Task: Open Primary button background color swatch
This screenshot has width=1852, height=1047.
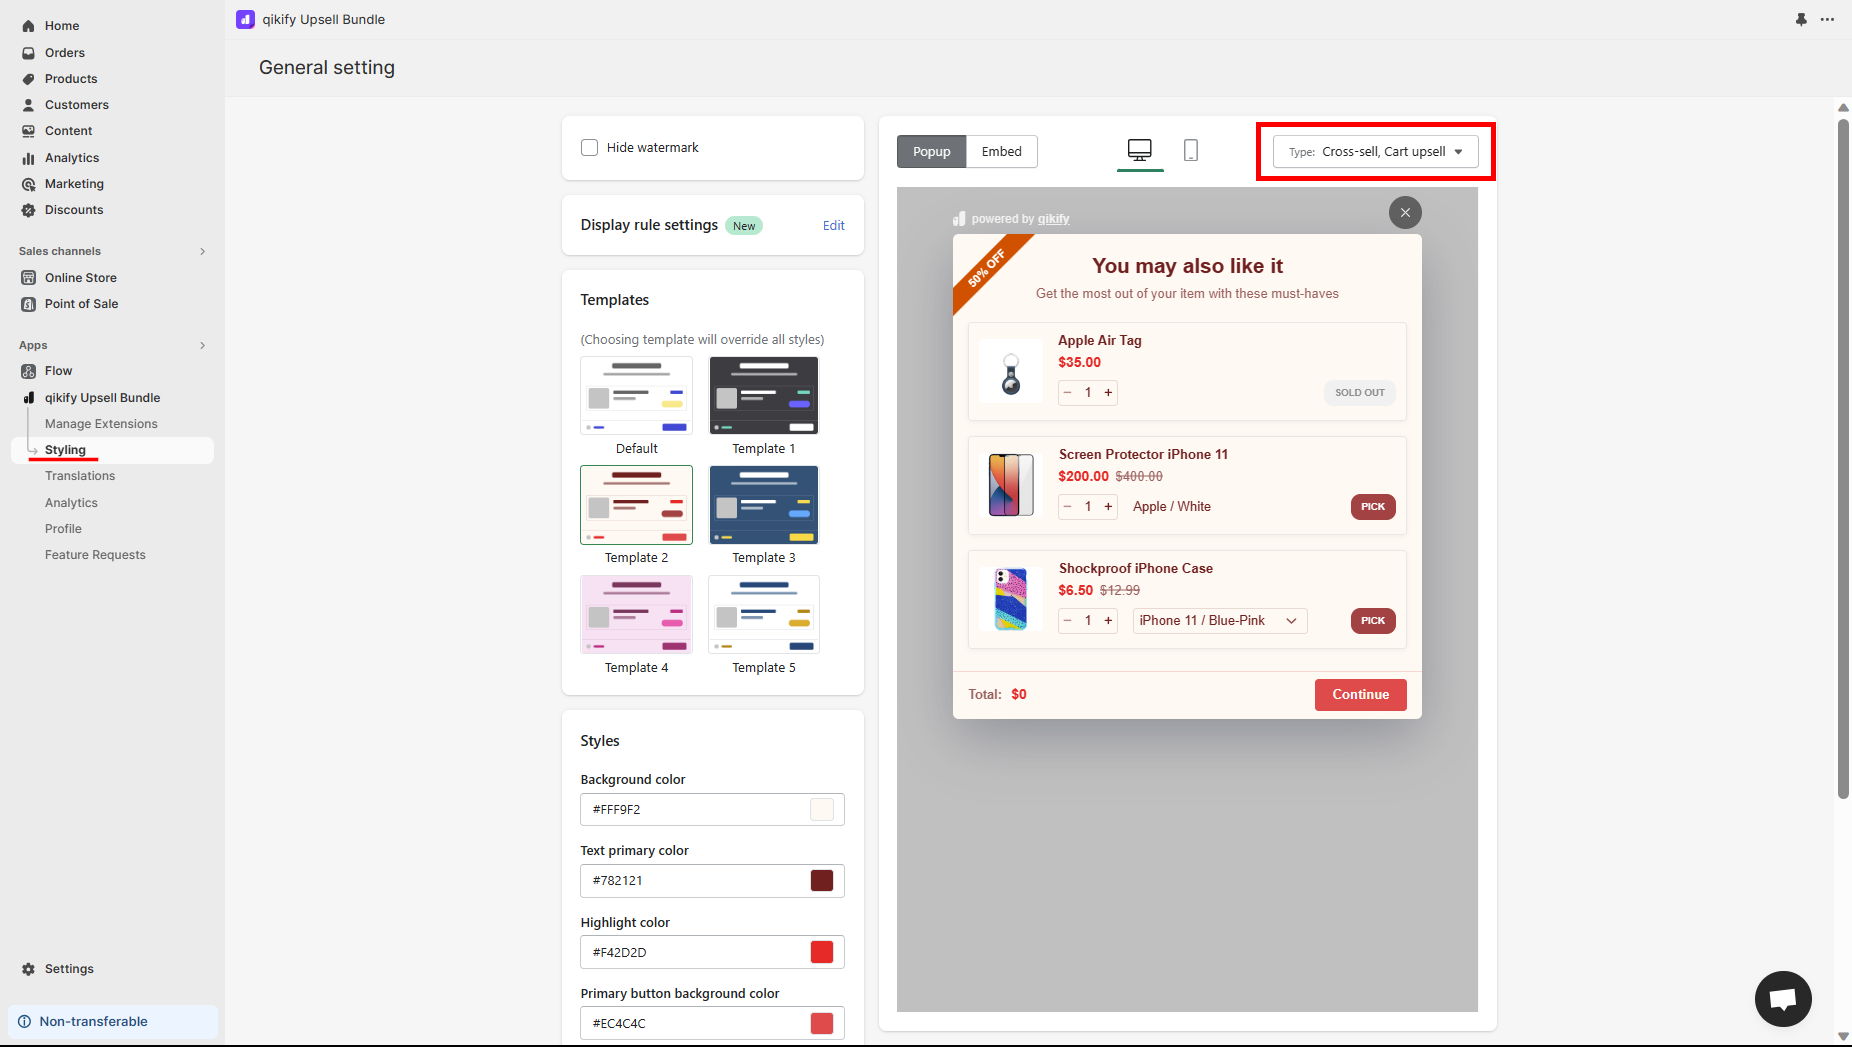Action: click(x=822, y=1023)
